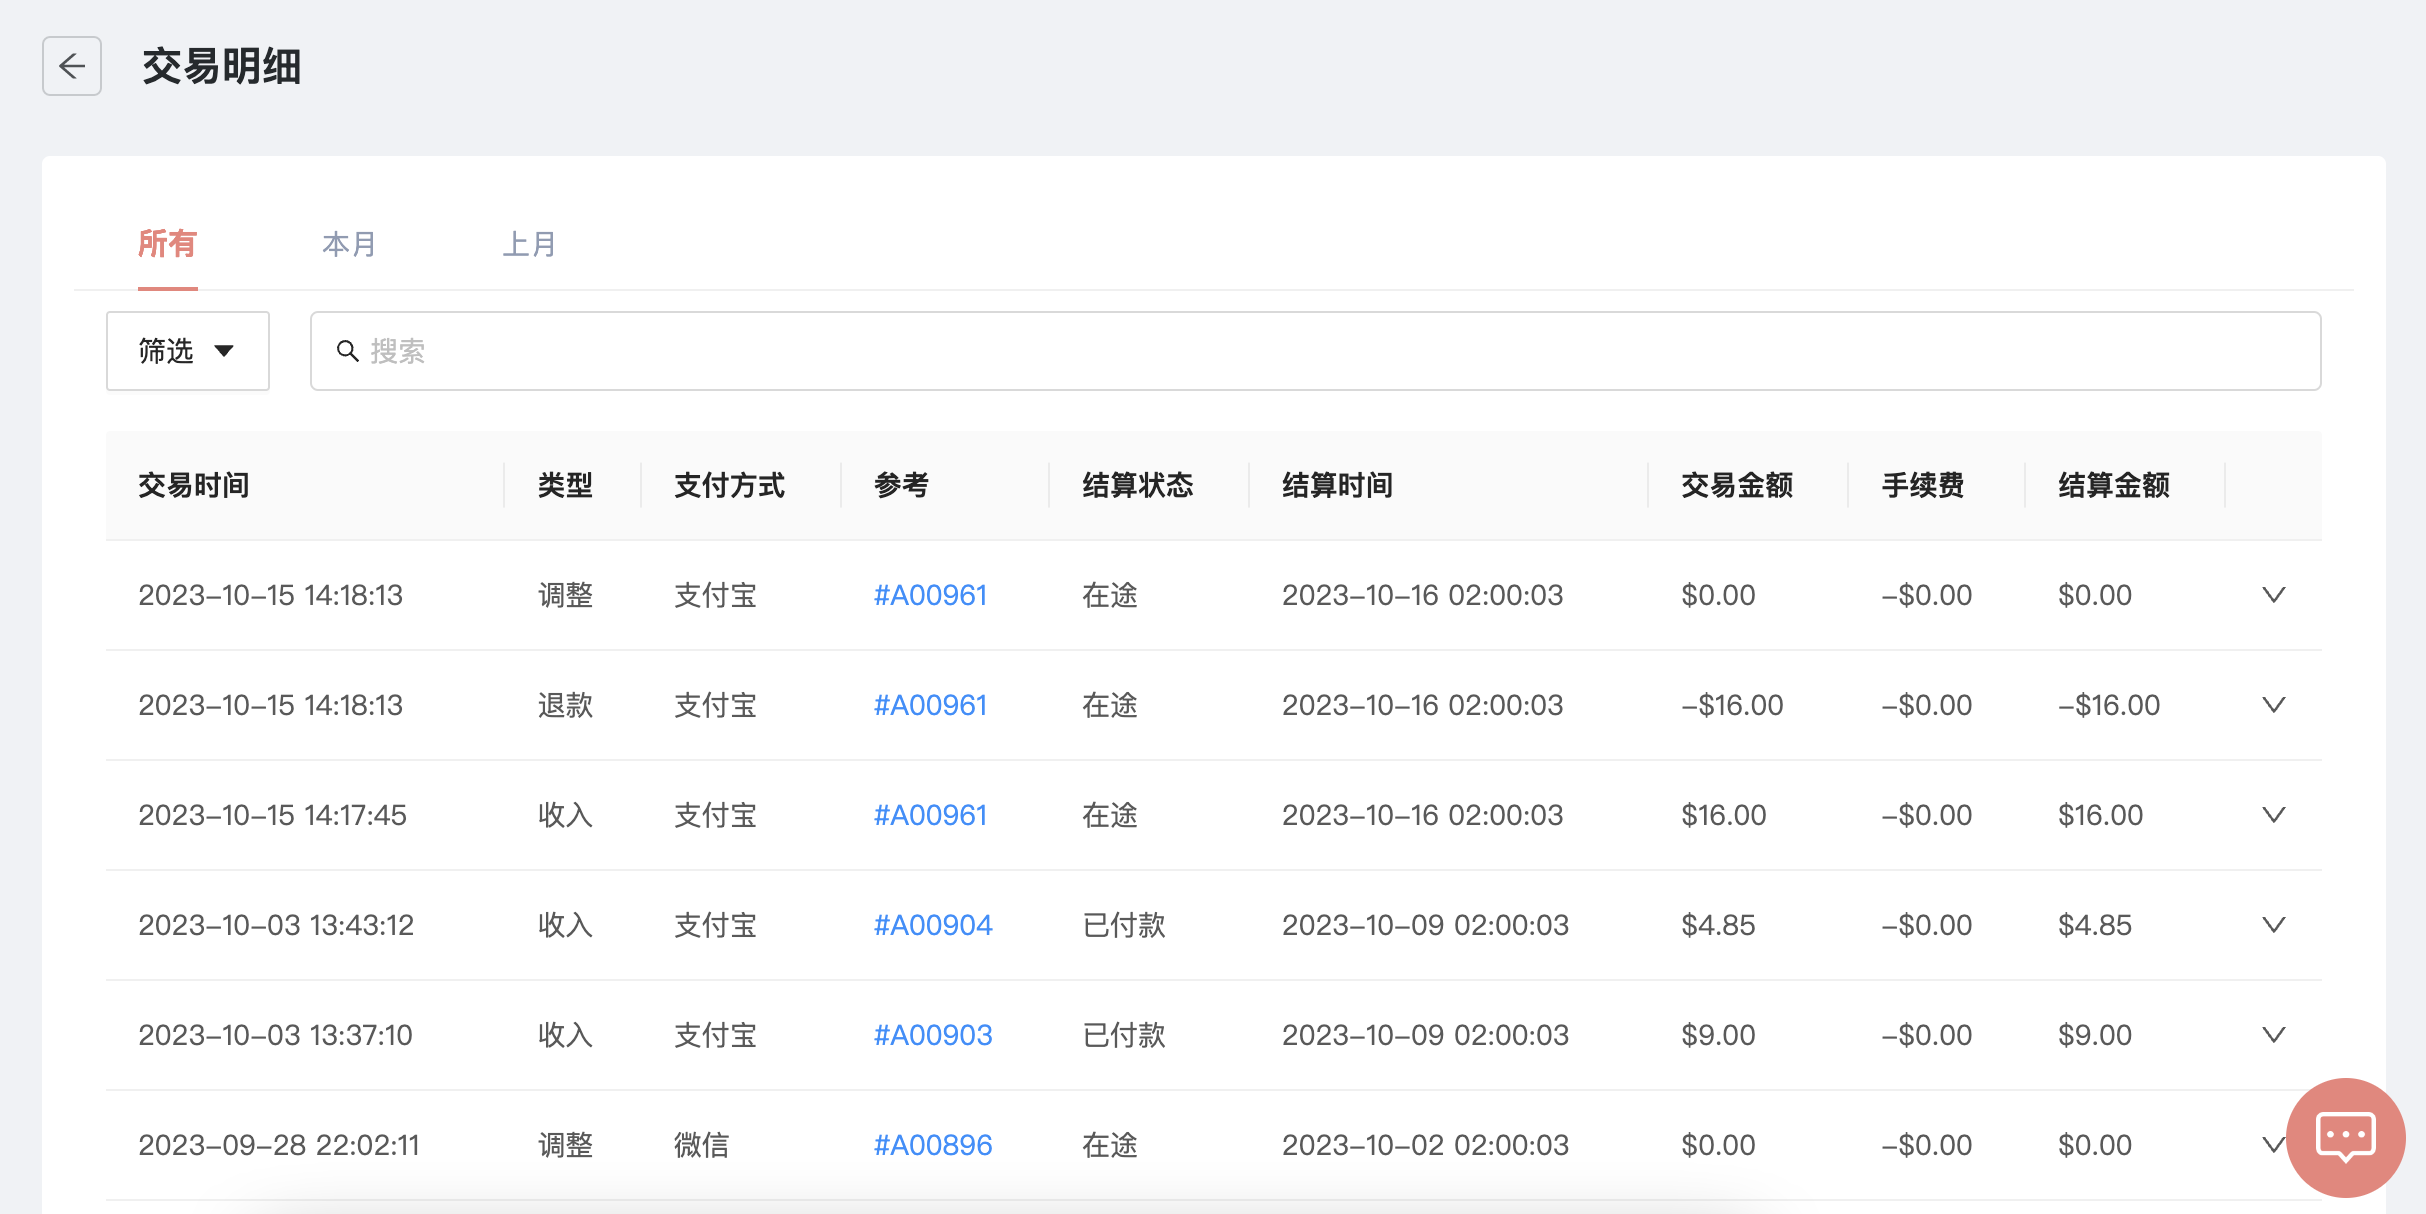The image size is (2426, 1214).
Task: Click the 已付款 status in #A00904 row
Action: click(x=1124, y=926)
